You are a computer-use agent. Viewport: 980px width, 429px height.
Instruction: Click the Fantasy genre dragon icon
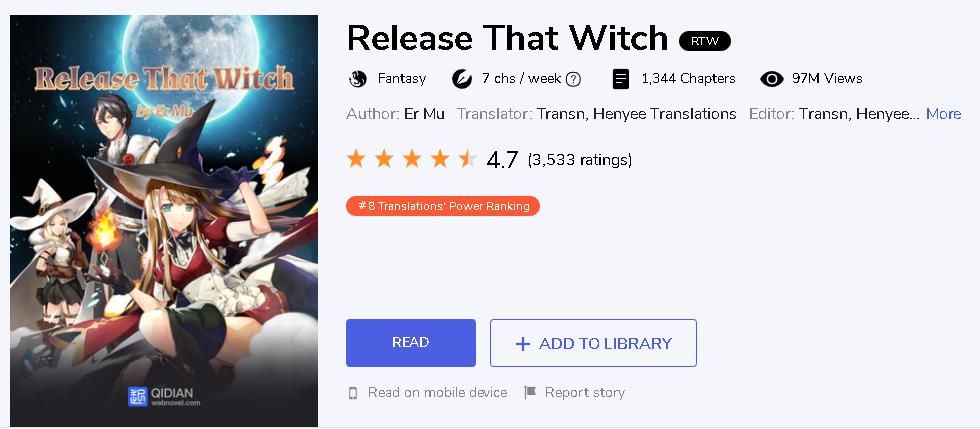click(358, 79)
